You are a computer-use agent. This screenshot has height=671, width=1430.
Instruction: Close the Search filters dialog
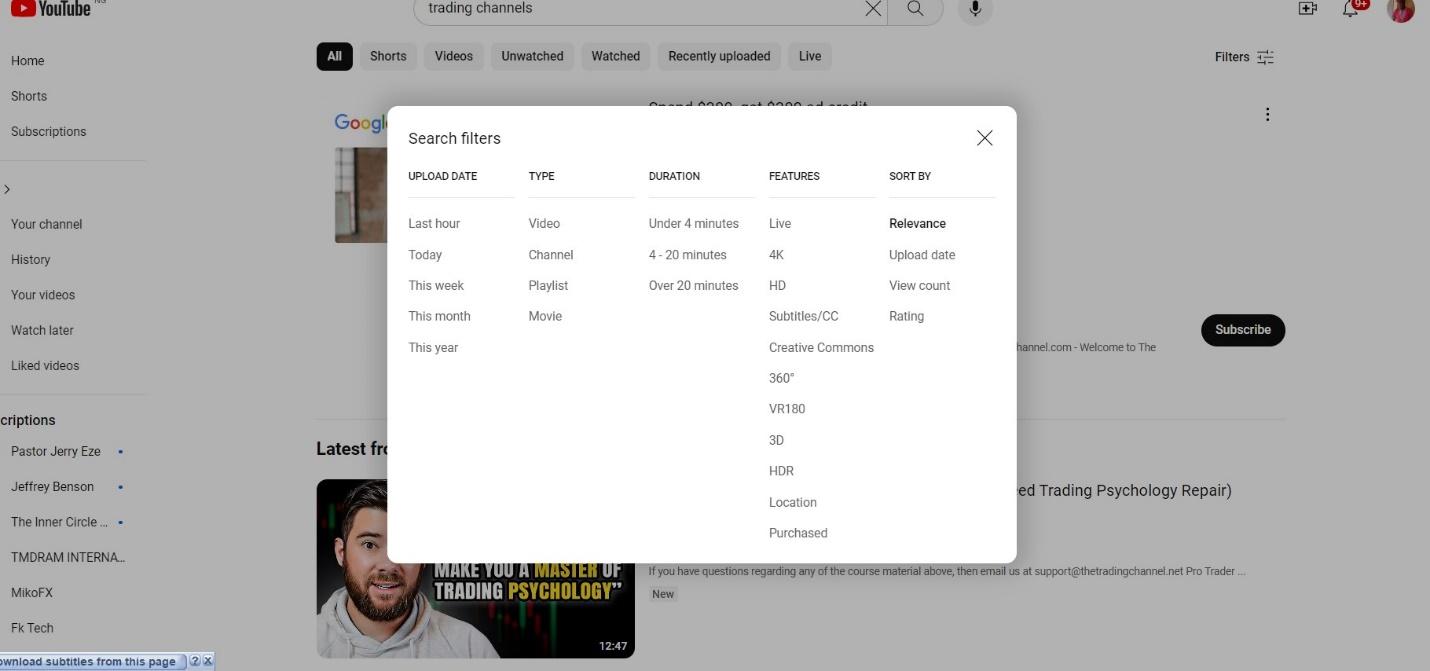click(984, 138)
